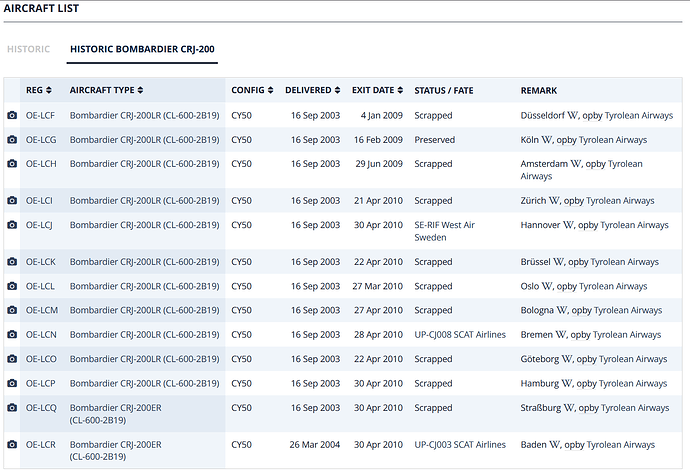Click registration OE-LCN

(41, 334)
